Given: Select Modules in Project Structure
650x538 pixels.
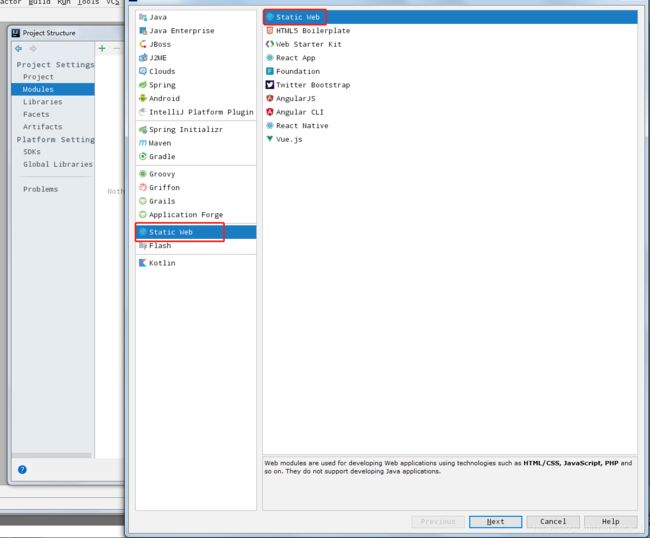Looking at the screenshot, I should click(x=53, y=89).
